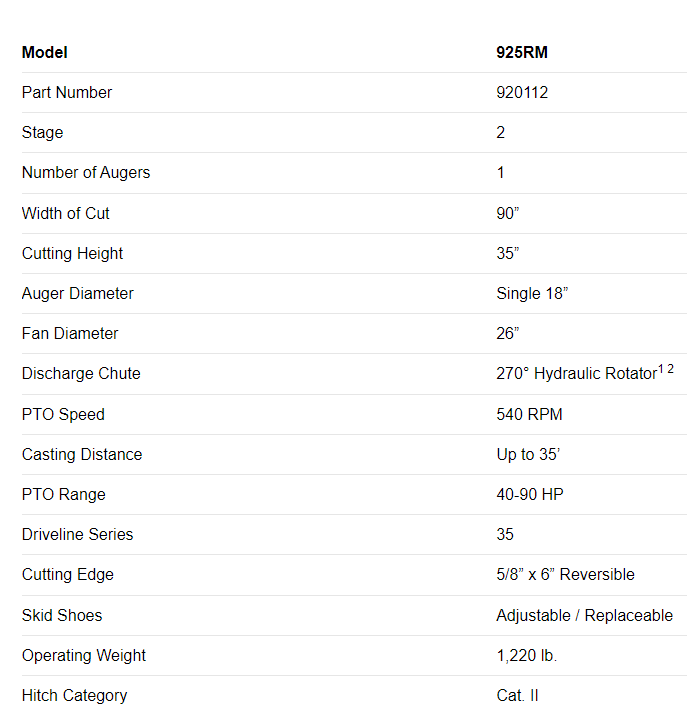Click the "Driveline Series" row label
Screen dimensions: 687x711
tap(77, 535)
